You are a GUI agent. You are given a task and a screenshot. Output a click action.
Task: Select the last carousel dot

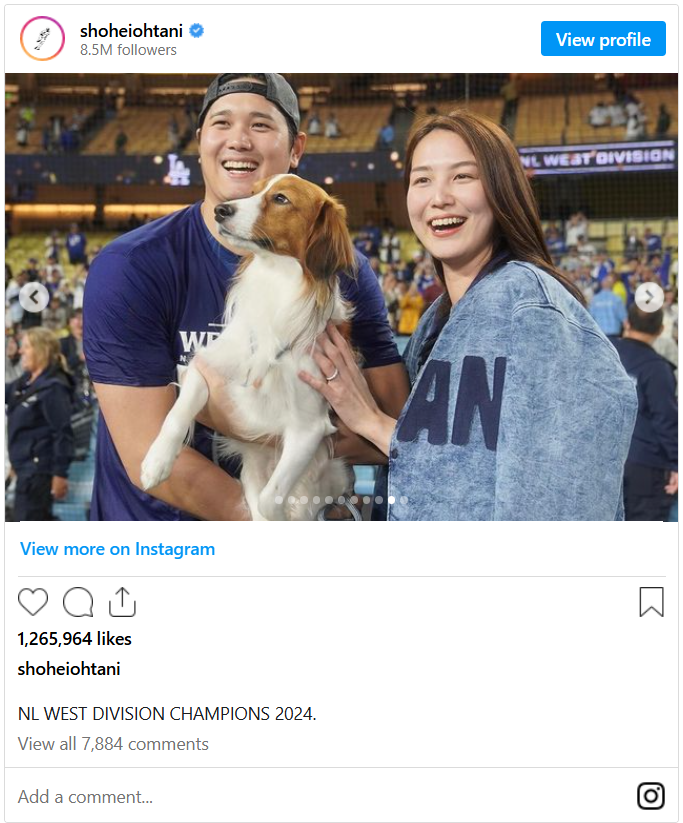tap(403, 499)
